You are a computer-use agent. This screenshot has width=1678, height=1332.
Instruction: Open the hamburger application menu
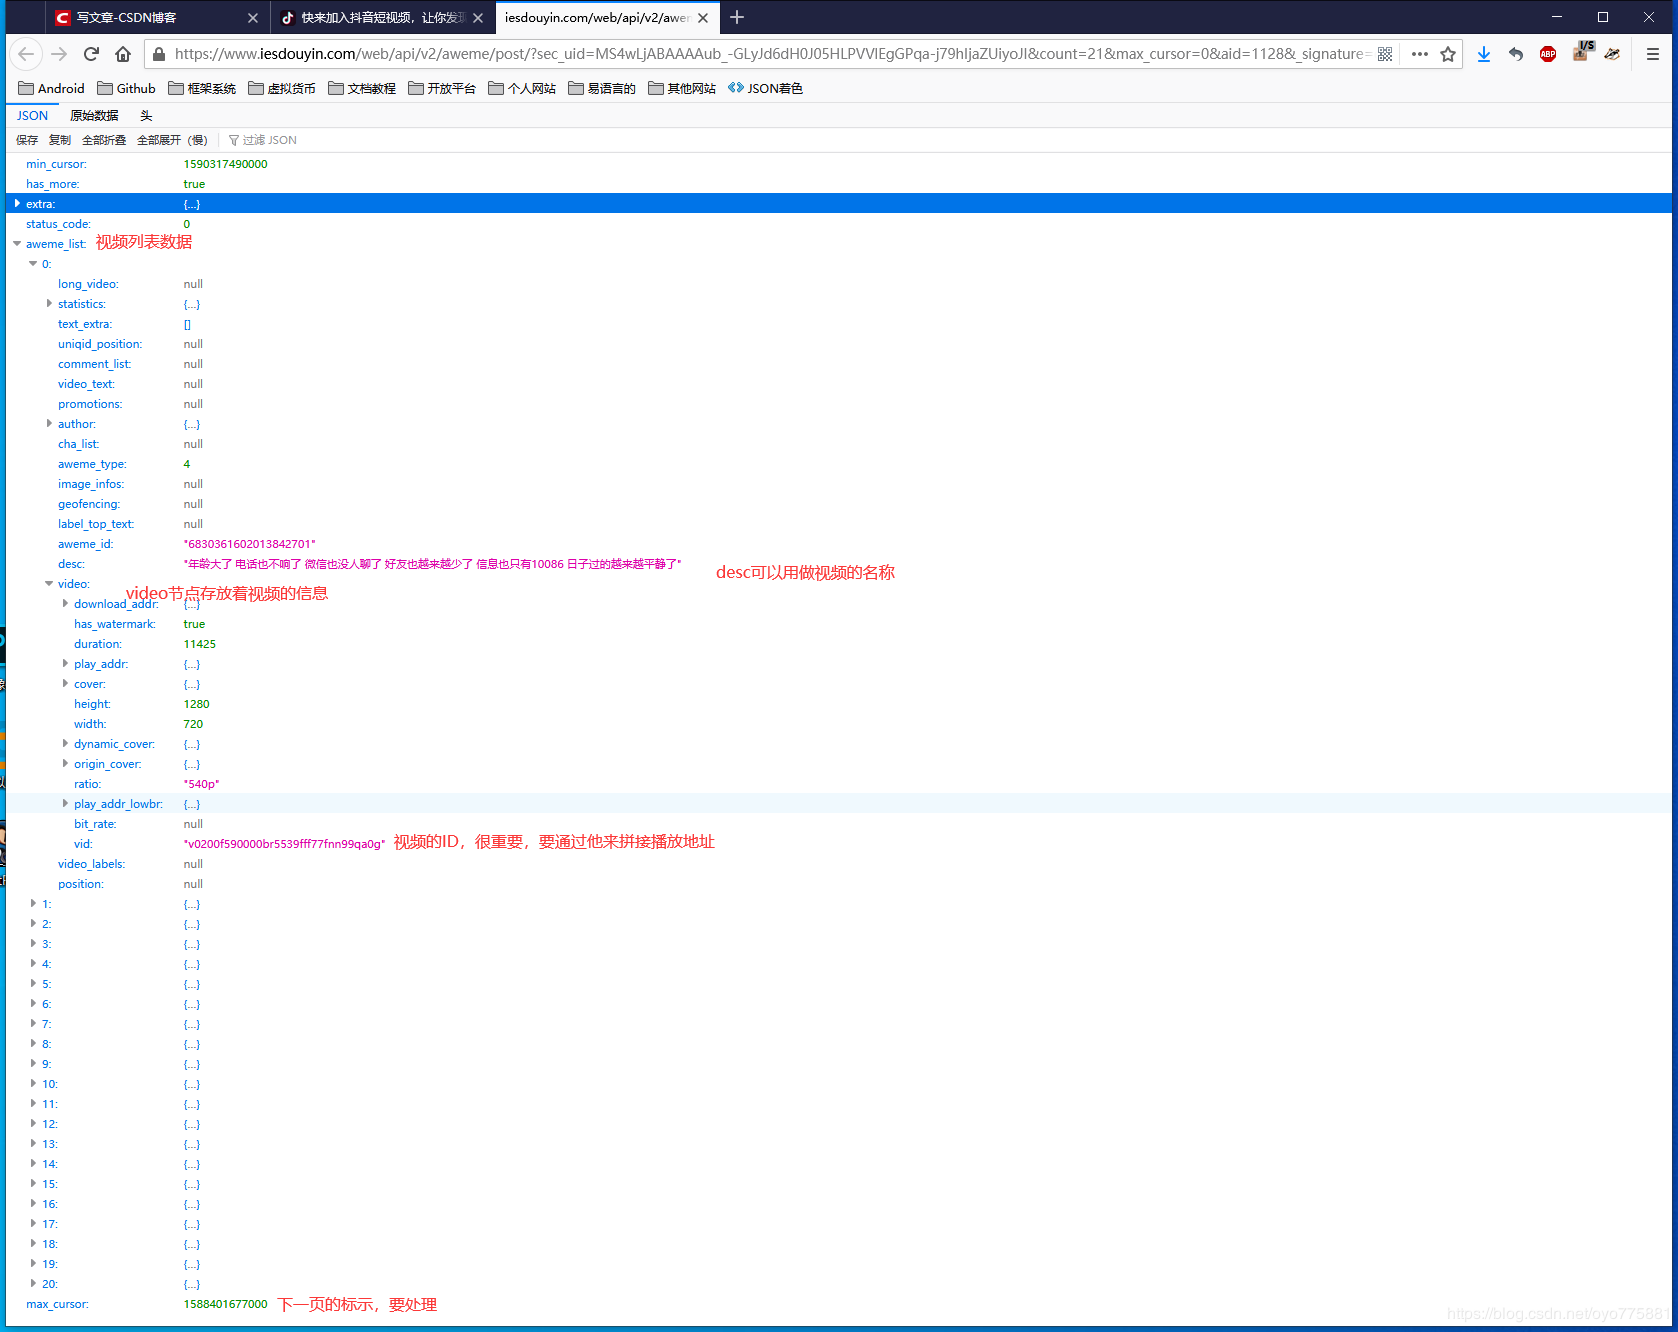[1652, 54]
